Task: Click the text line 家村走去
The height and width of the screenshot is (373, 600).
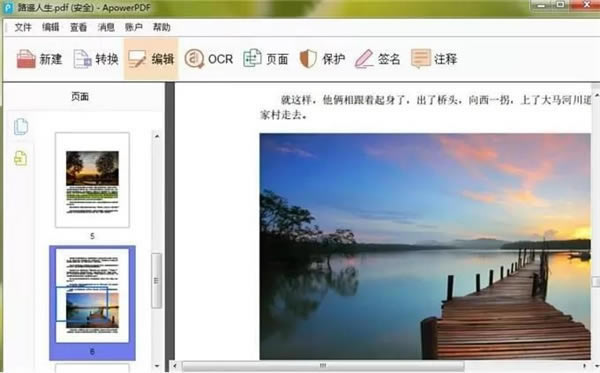Action: pos(284,115)
